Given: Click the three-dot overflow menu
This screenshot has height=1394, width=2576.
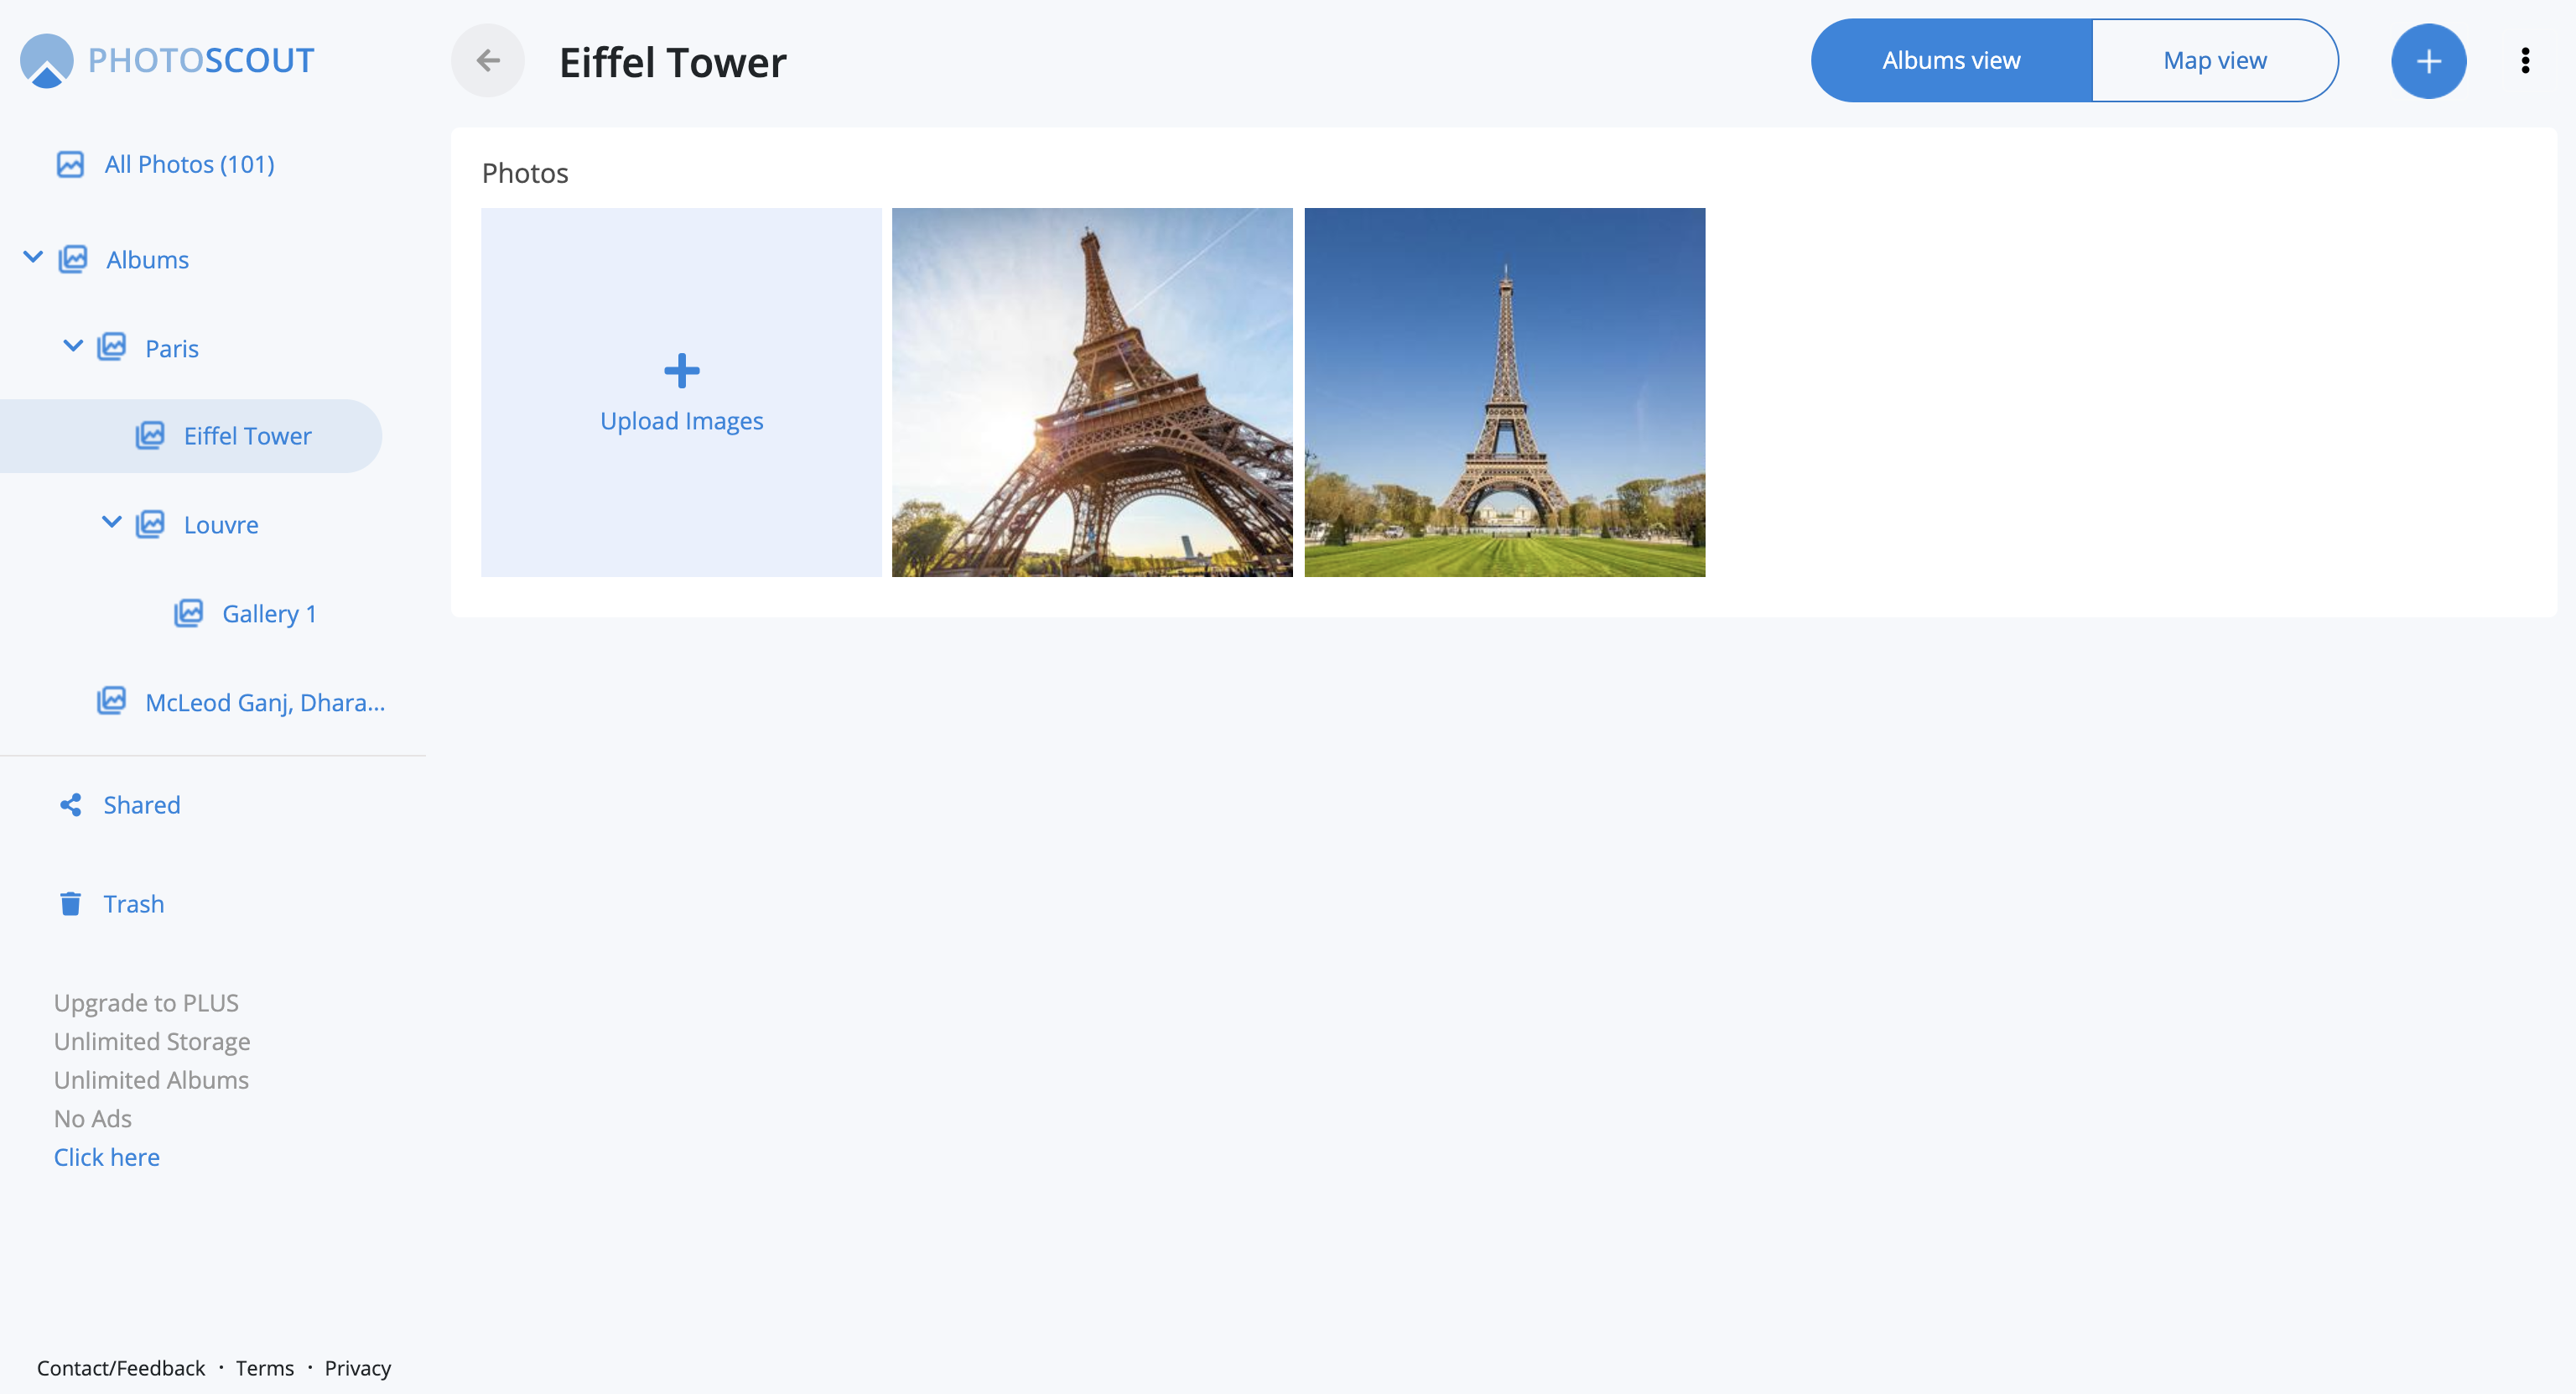Looking at the screenshot, I should pos(2526,60).
